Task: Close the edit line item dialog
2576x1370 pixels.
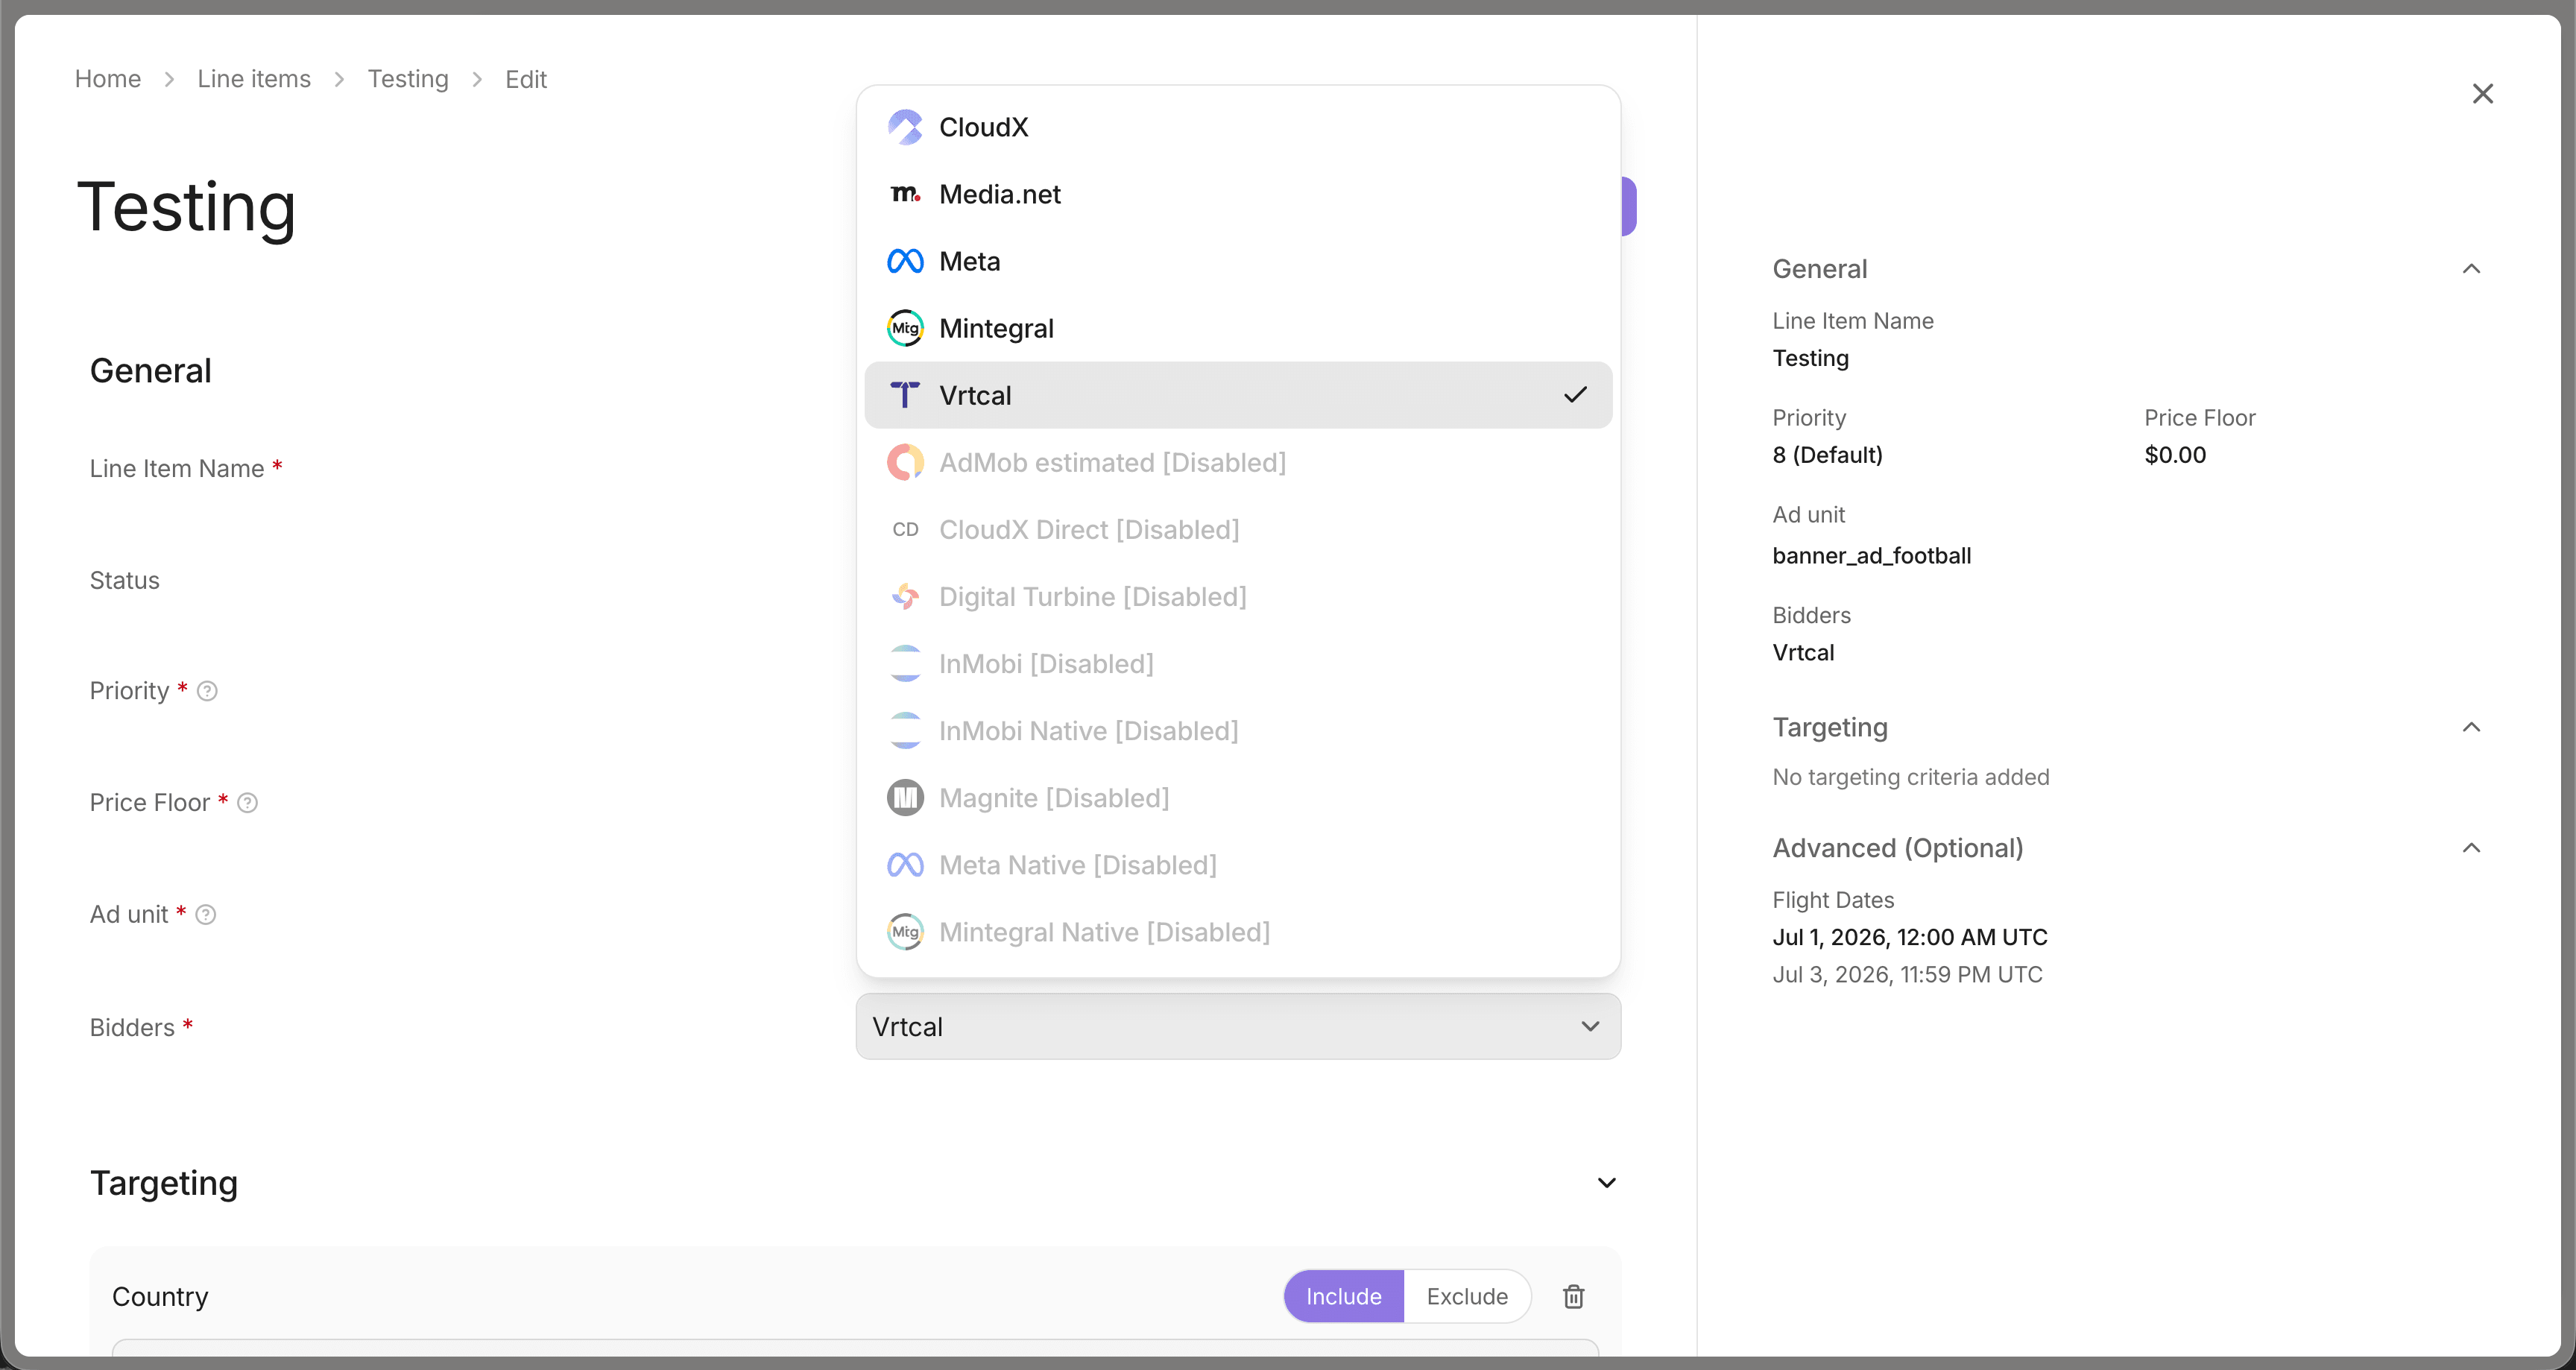Action: point(2482,93)
